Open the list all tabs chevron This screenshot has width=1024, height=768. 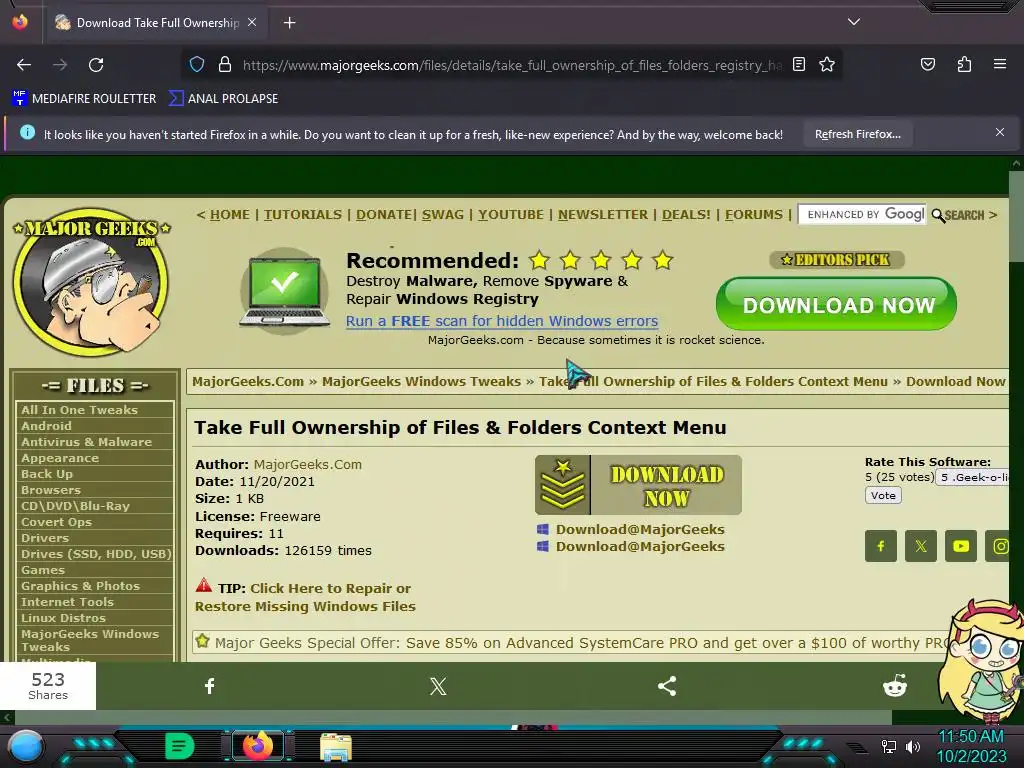(x=854, y=22)
